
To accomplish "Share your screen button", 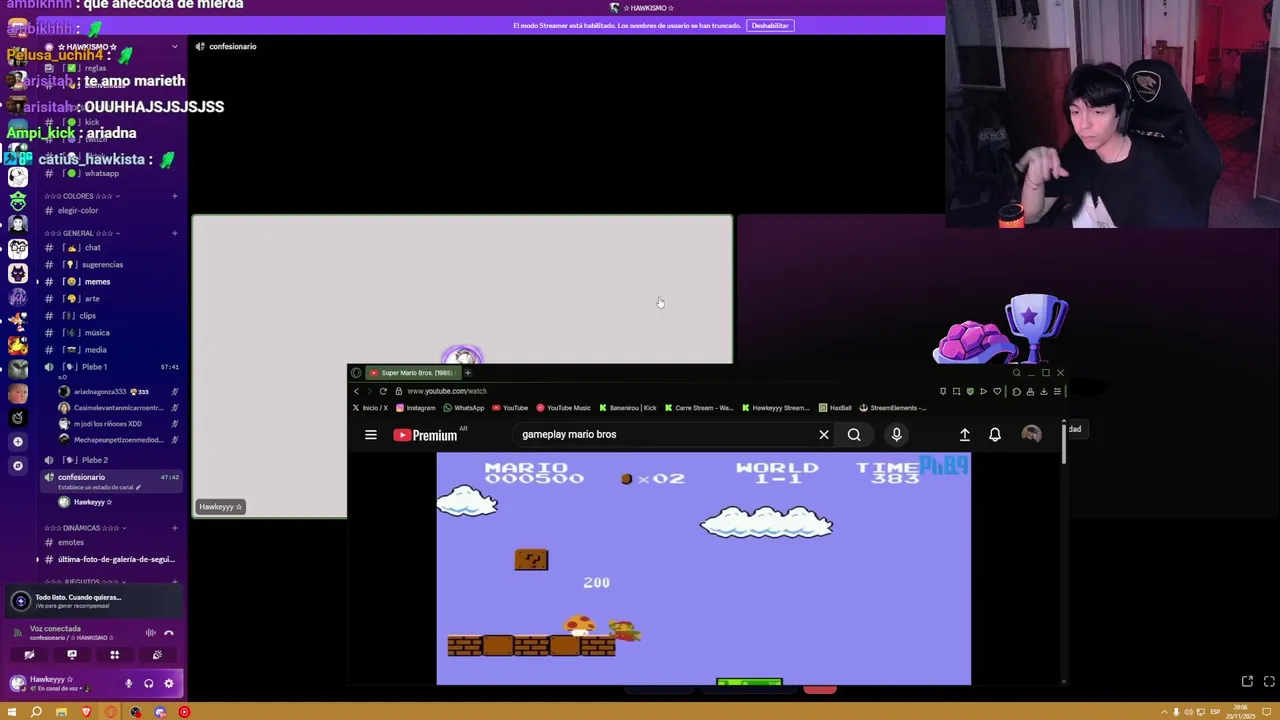I will coord(72,655).
